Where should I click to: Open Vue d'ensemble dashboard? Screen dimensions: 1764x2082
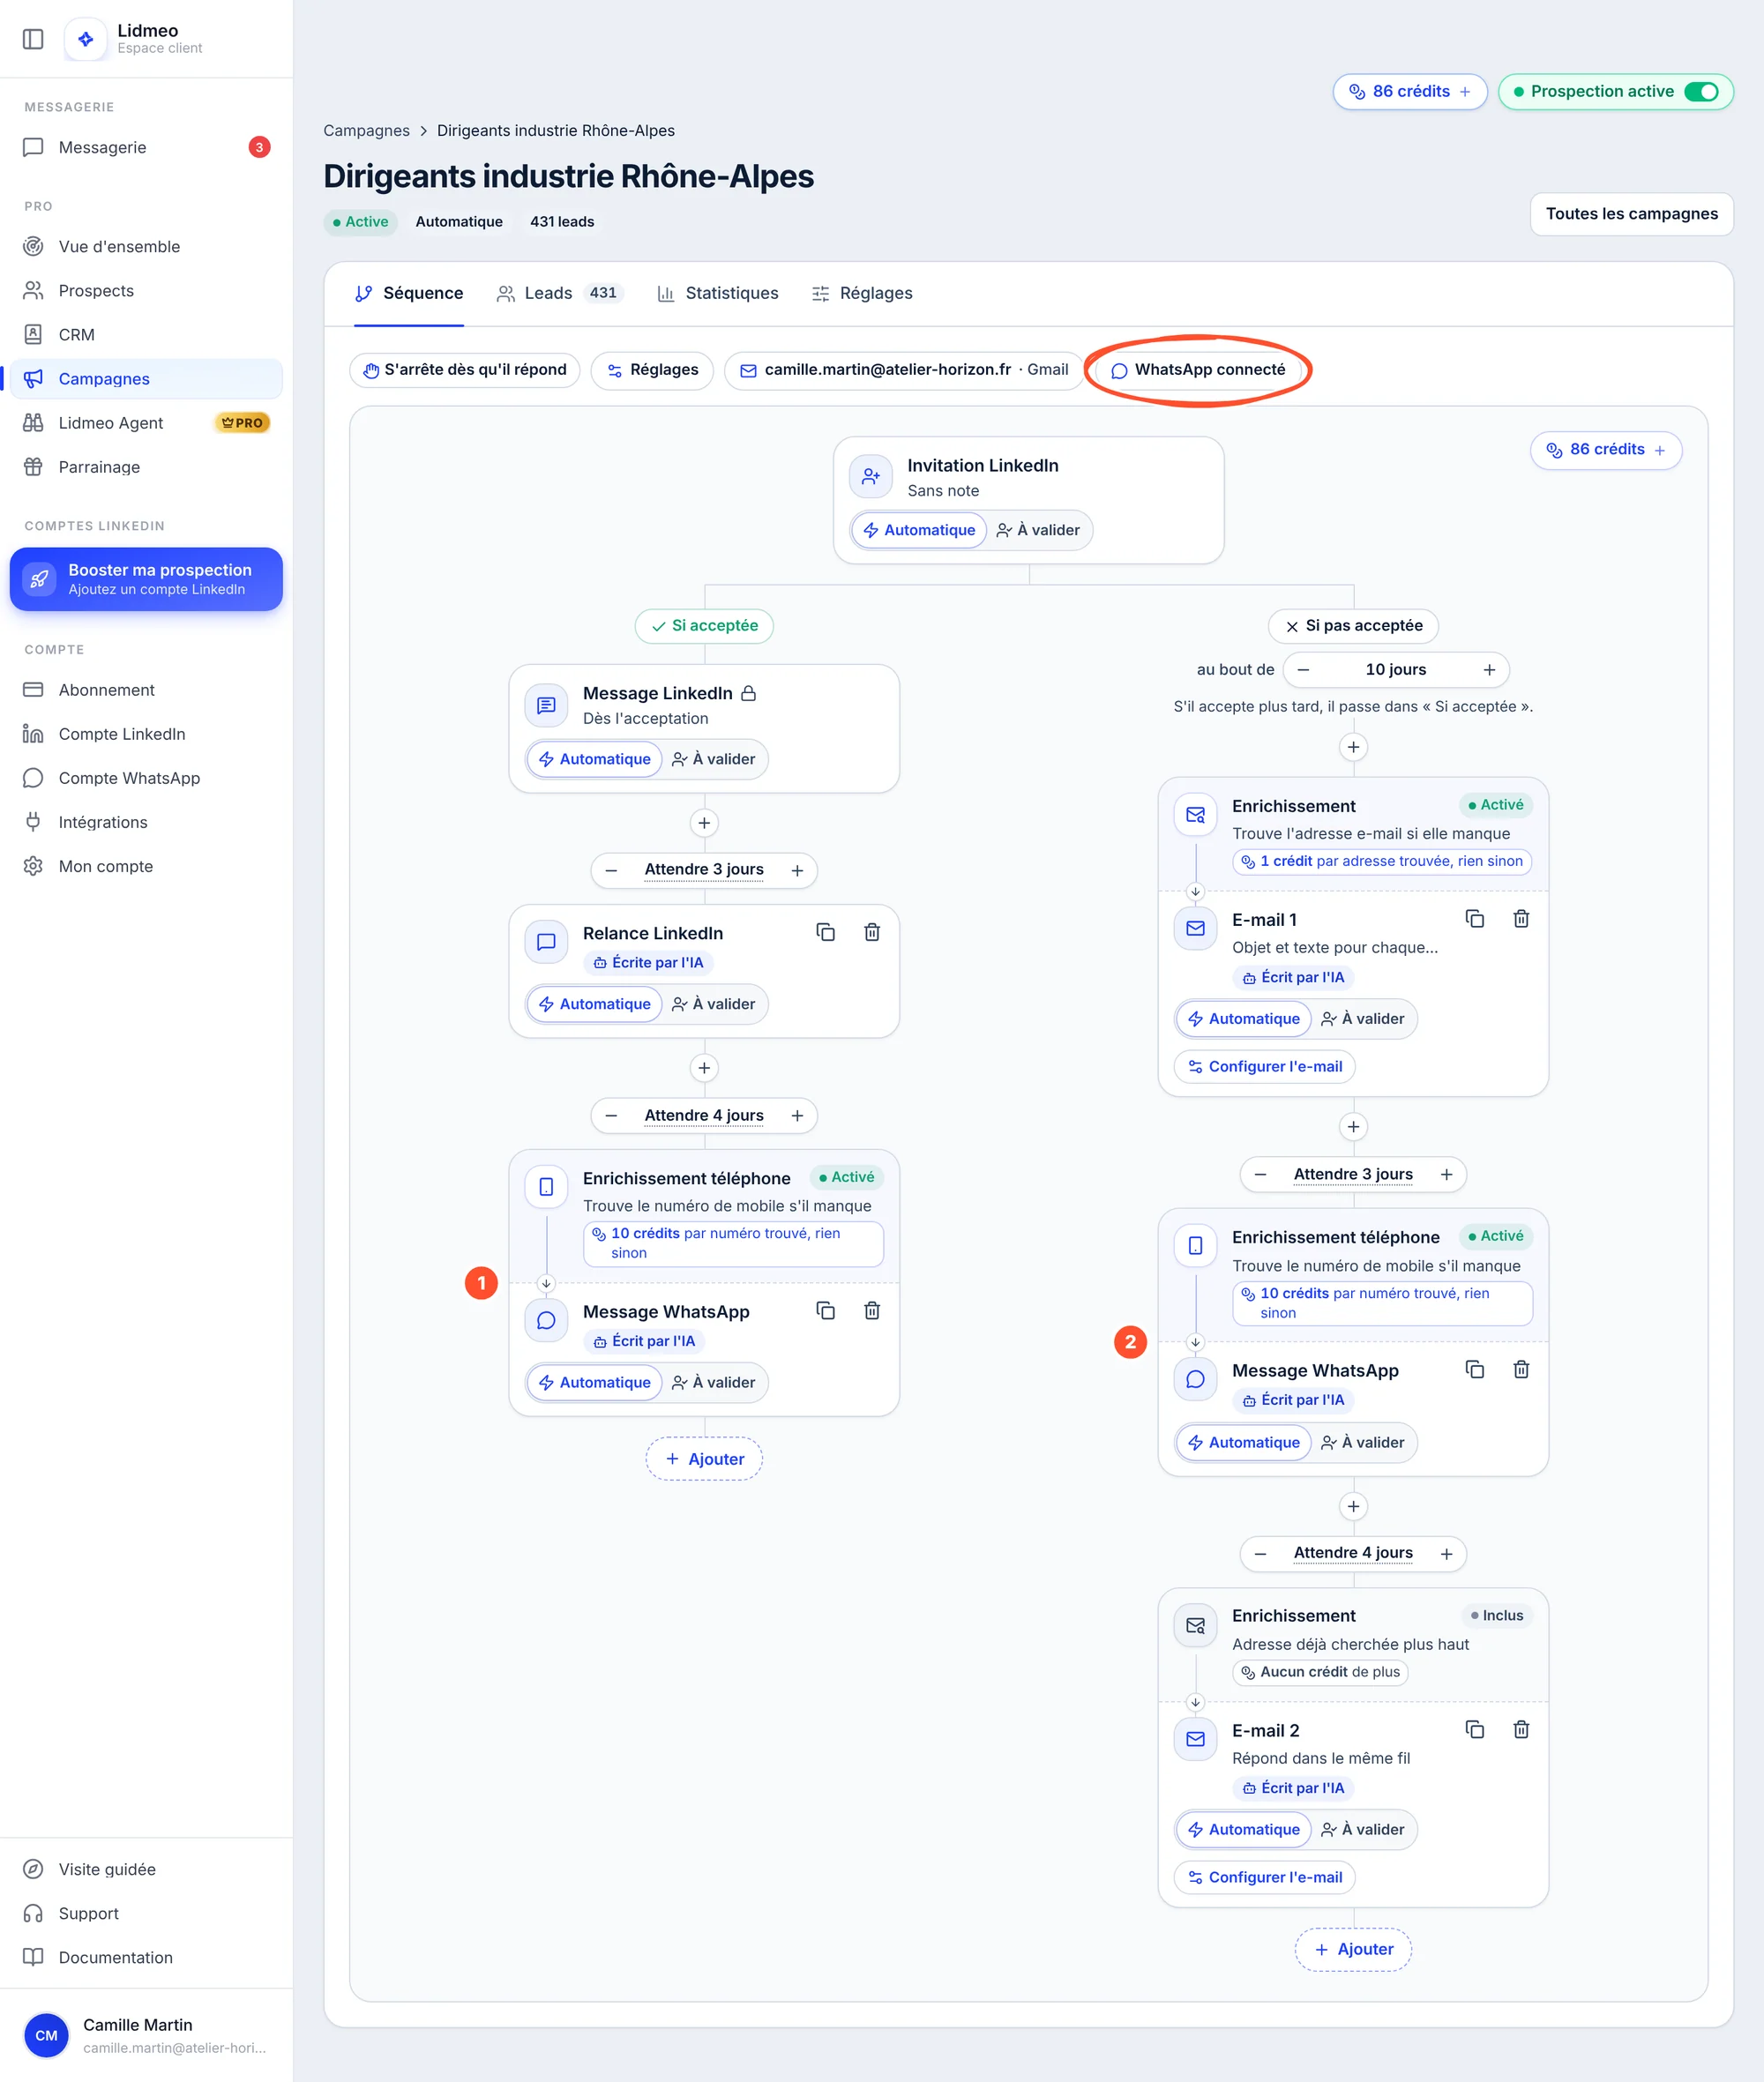click(x=146, y=246)
